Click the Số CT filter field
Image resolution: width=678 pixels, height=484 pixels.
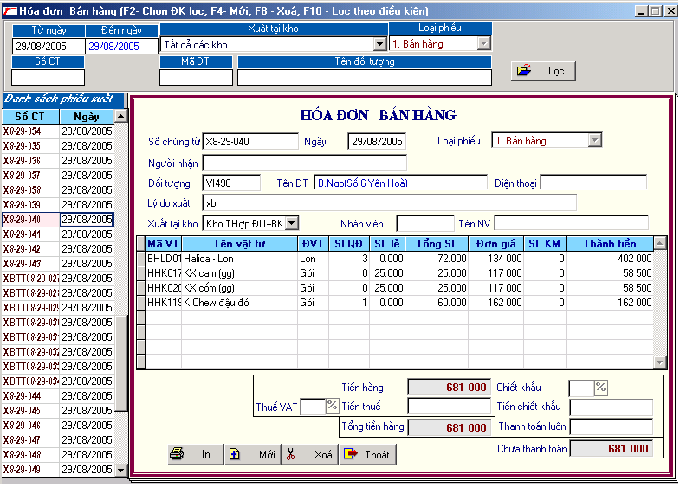pyautogui.click(x=48, y=77)
